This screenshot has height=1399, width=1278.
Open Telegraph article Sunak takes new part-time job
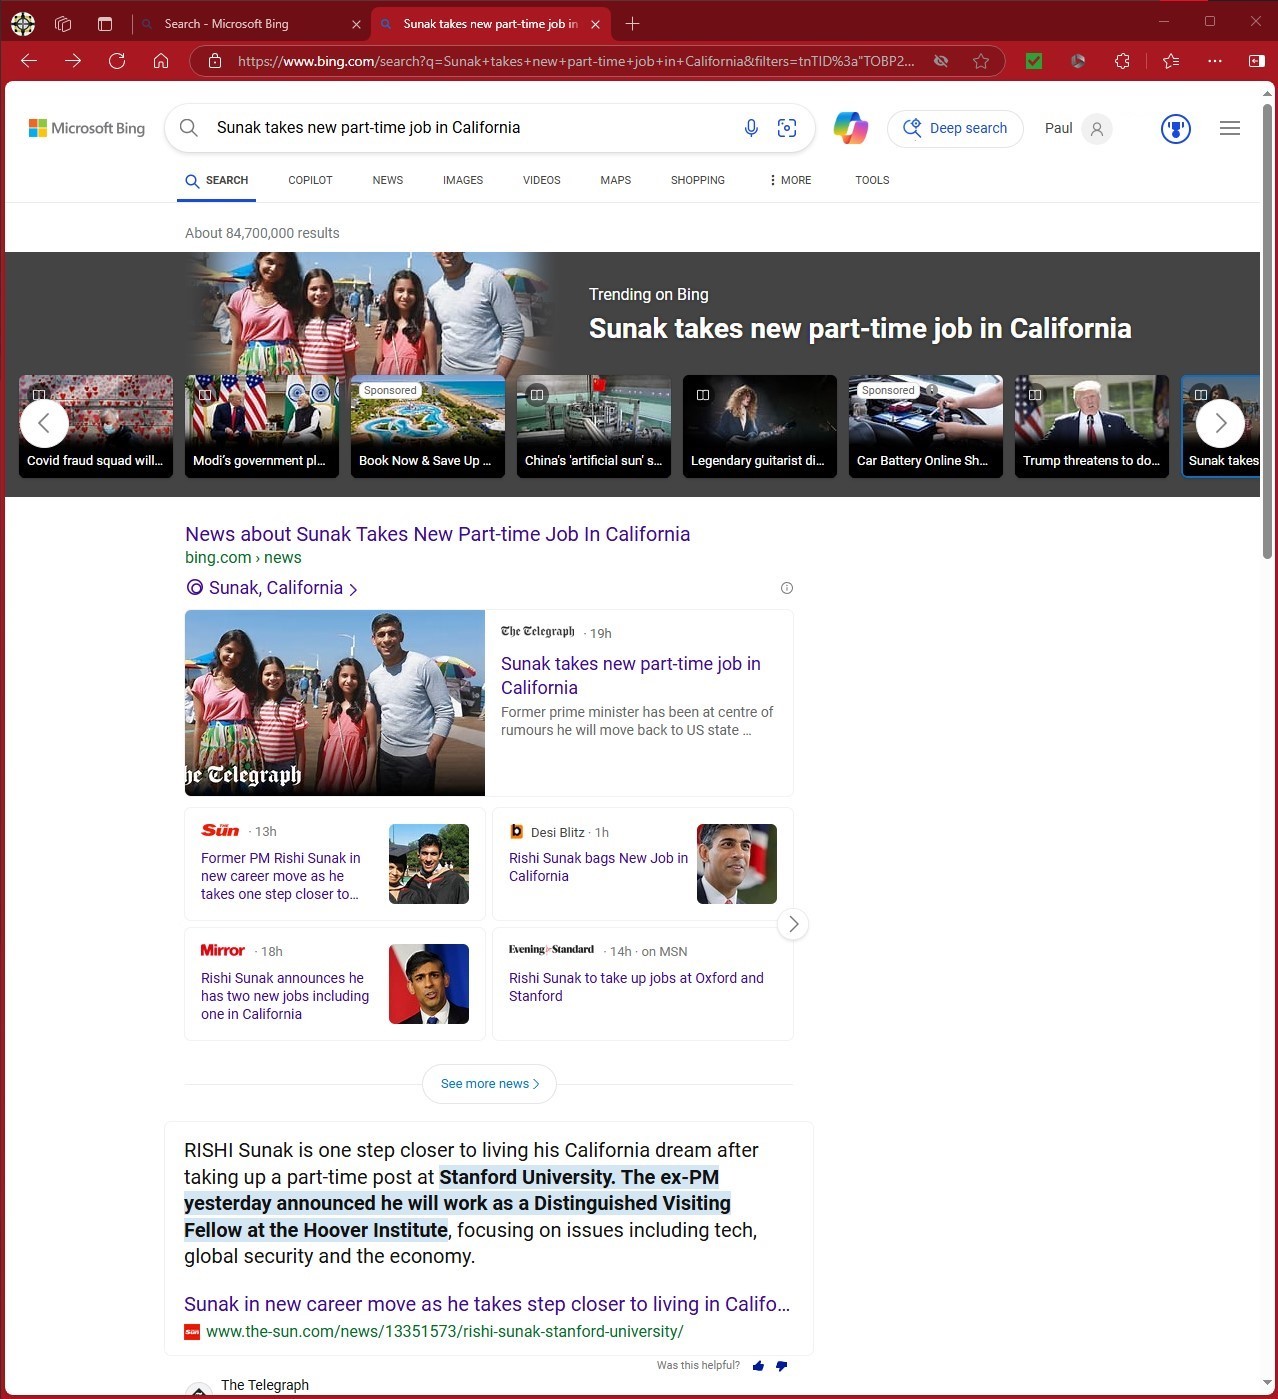[x=631, y=676]
